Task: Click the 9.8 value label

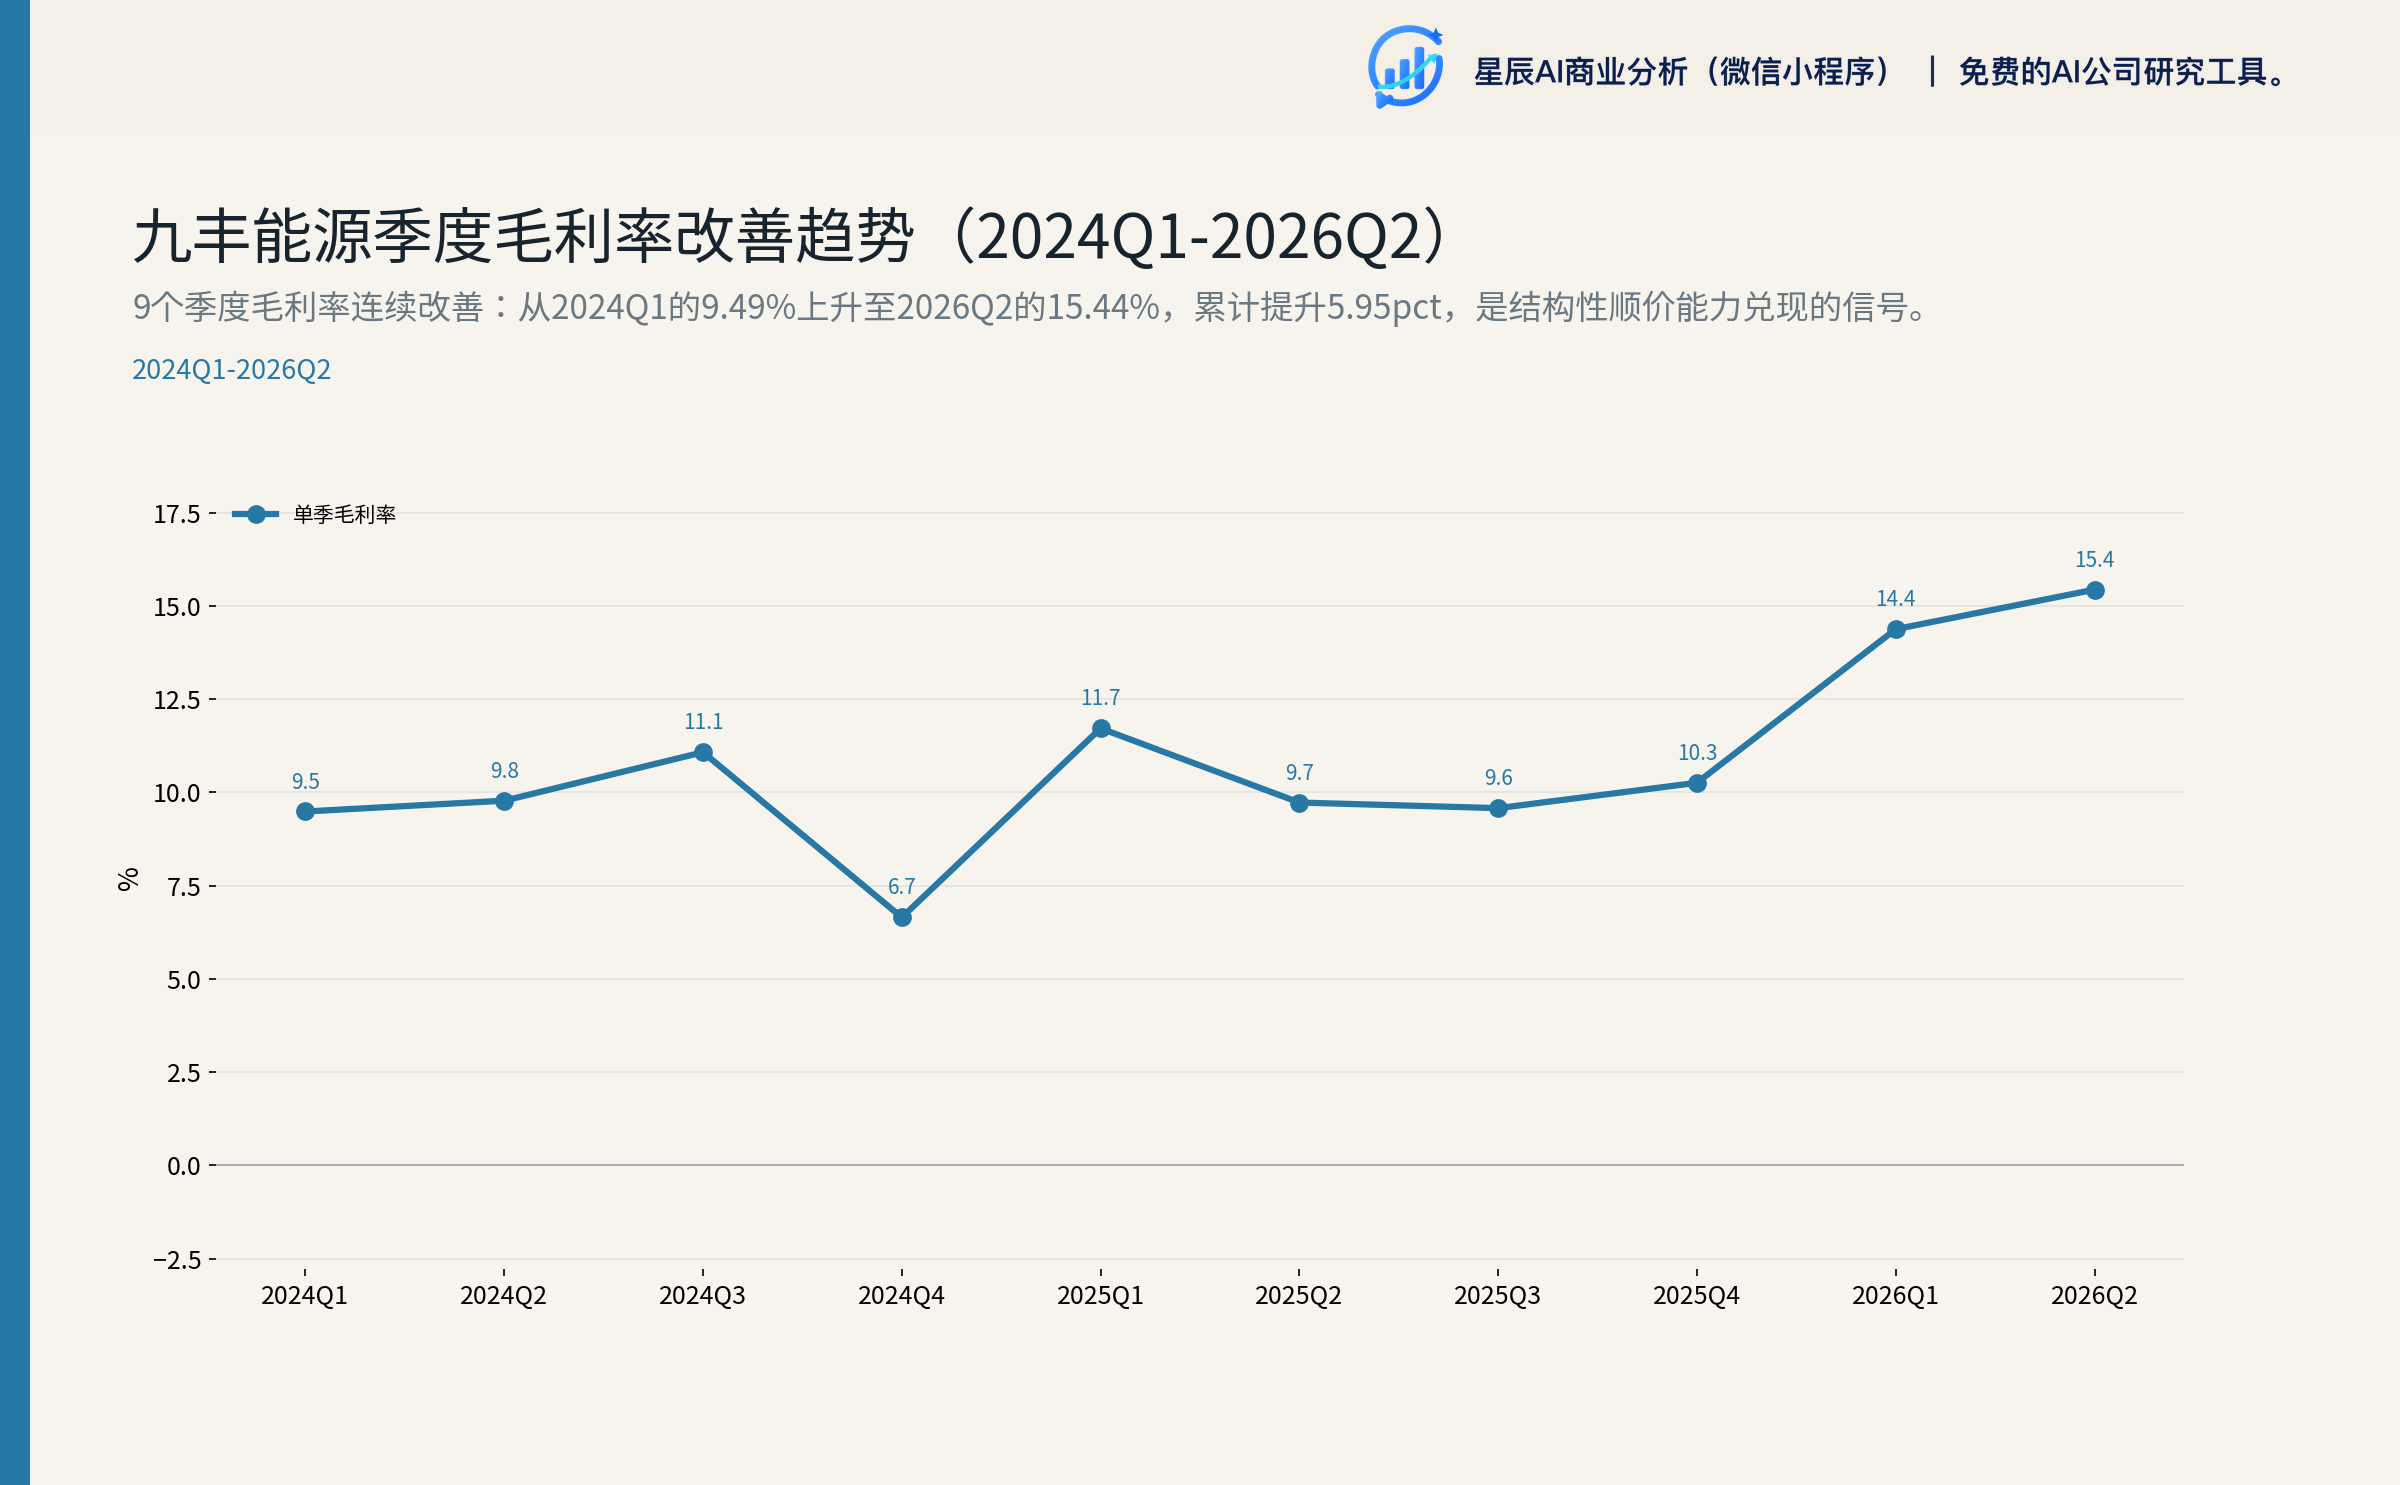Action: (504, 770)
